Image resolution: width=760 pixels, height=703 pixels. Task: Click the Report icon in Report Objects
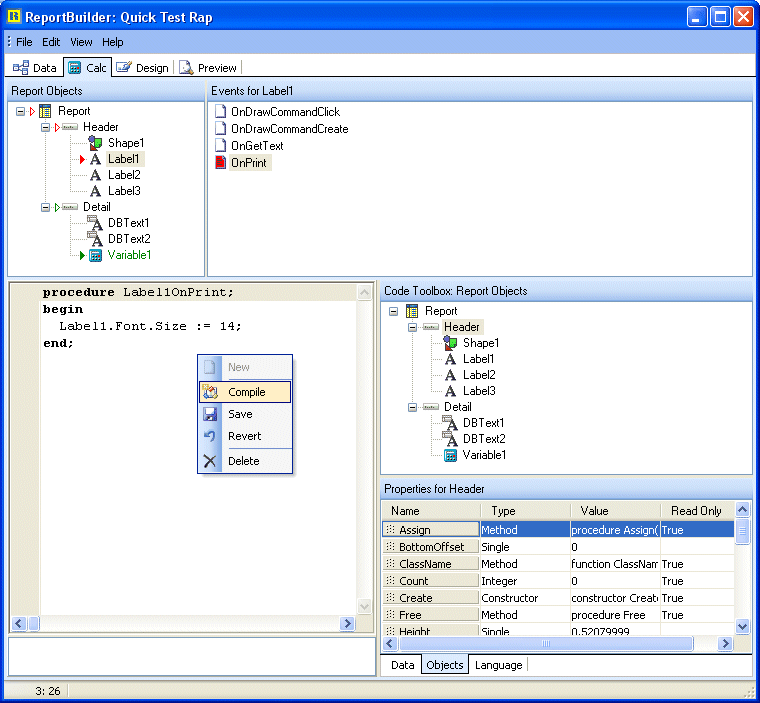45,112
